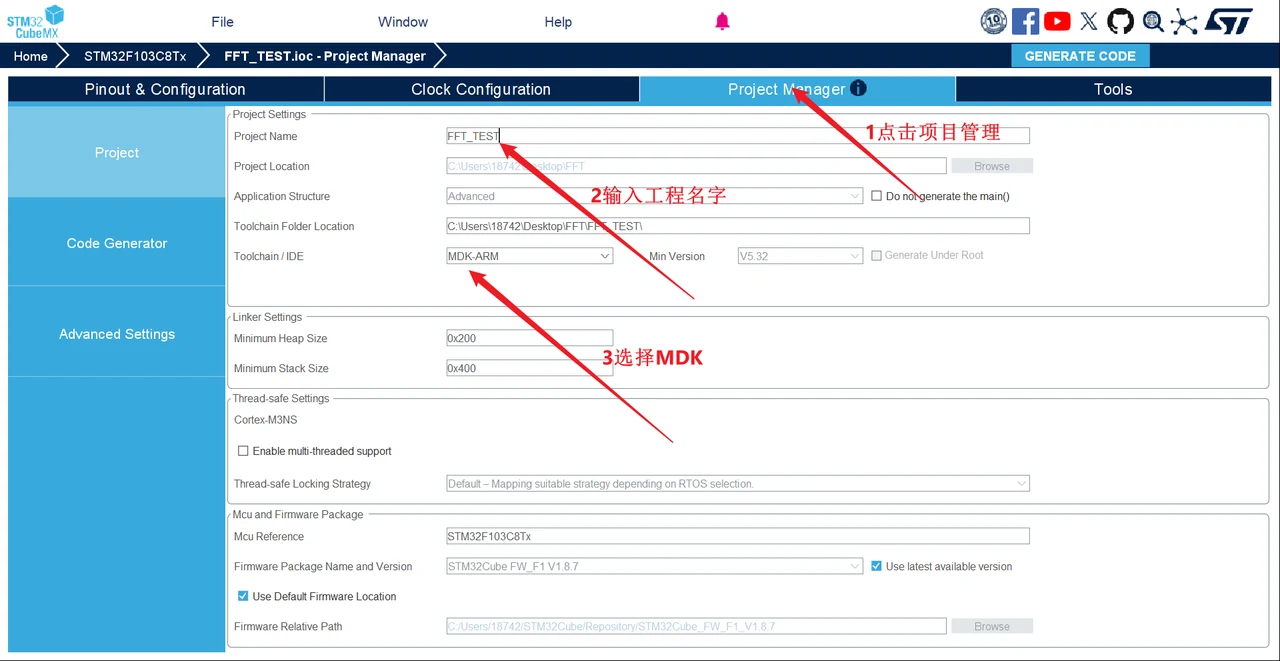Open the Toolchain / IDE dropdown
Image resolution: width=1280 pixels, height=661 pixels.
(529, 256)
